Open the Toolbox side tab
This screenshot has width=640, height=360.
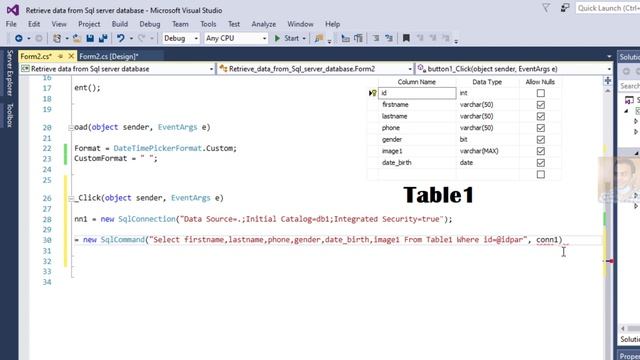[x=10, y=115]
